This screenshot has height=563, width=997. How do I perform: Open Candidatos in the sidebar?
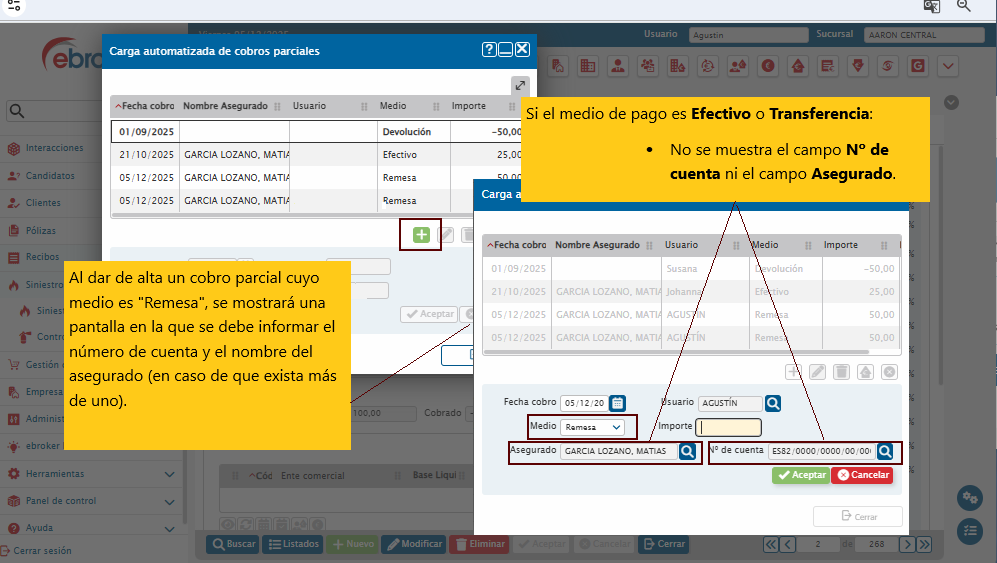[50, 176]
